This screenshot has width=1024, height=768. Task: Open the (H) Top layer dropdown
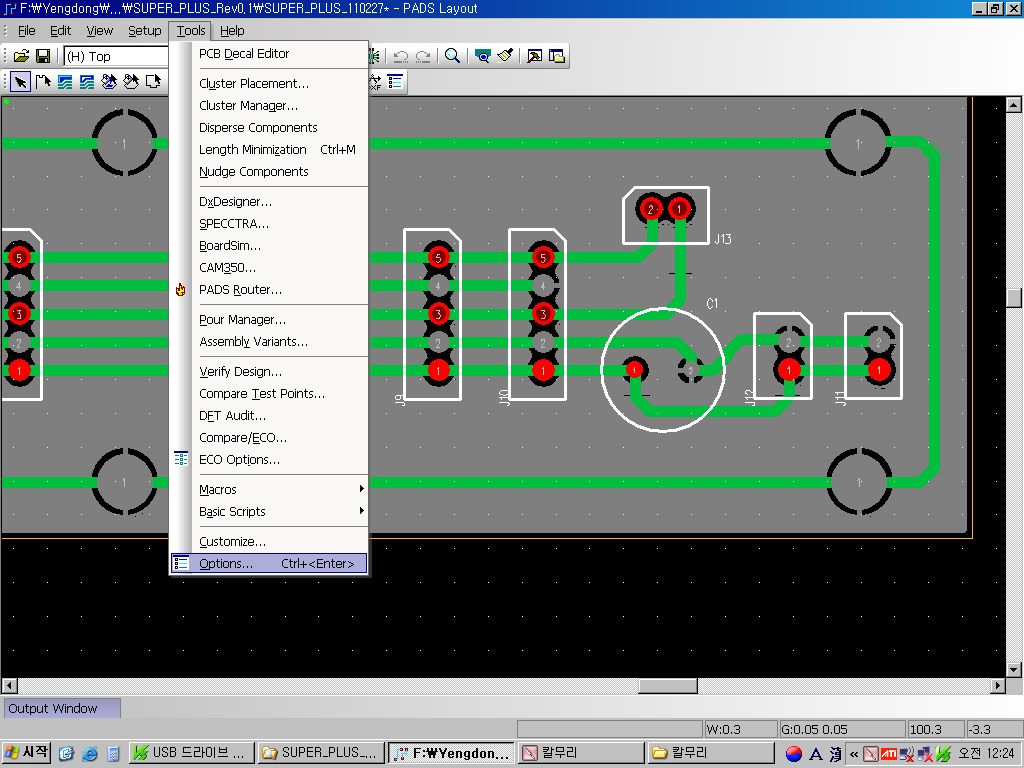(116, 56)
